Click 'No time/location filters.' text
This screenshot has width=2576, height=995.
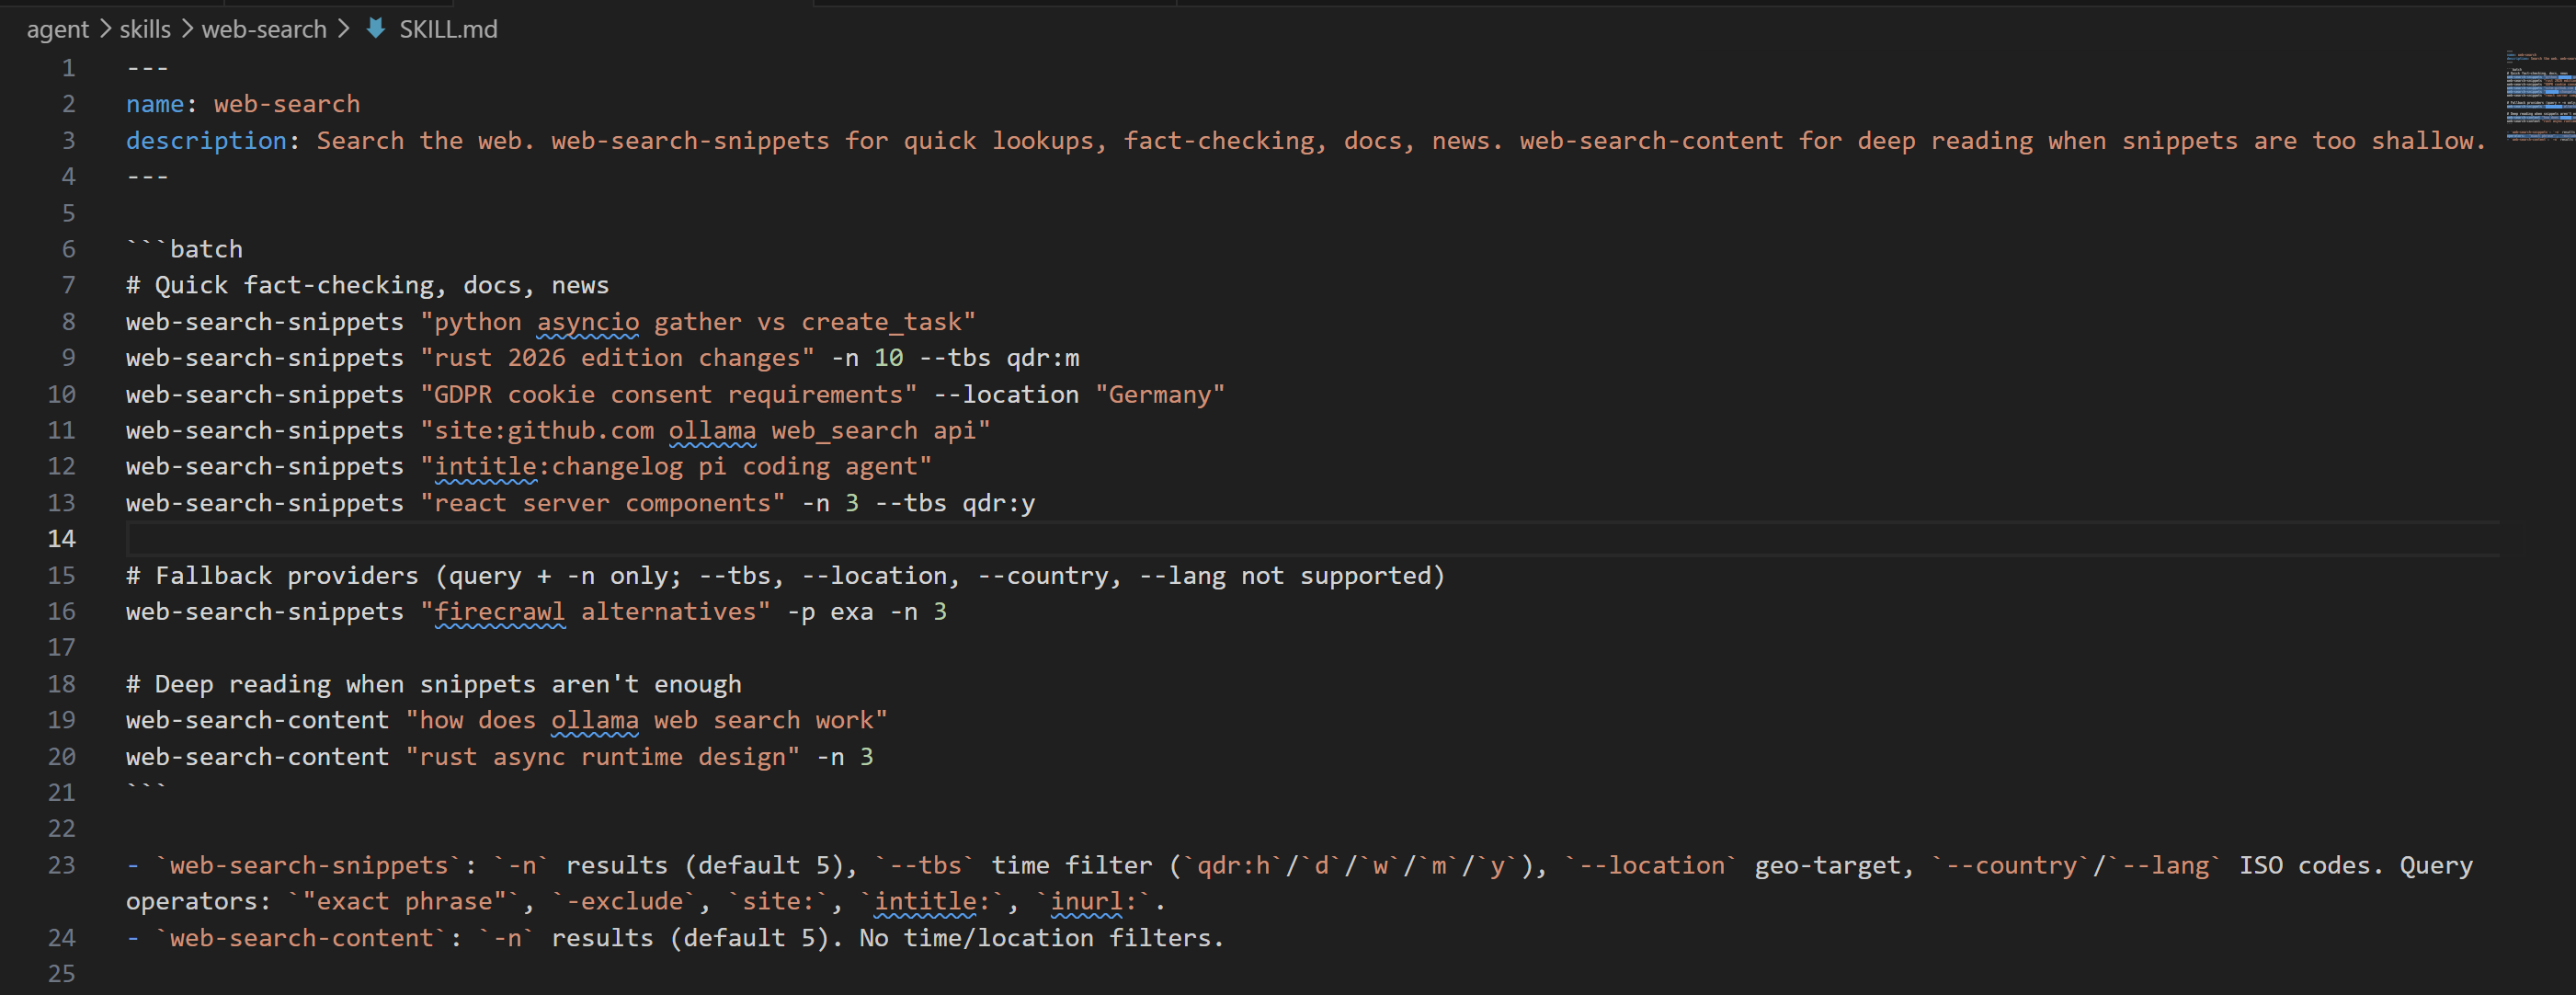1042,938
